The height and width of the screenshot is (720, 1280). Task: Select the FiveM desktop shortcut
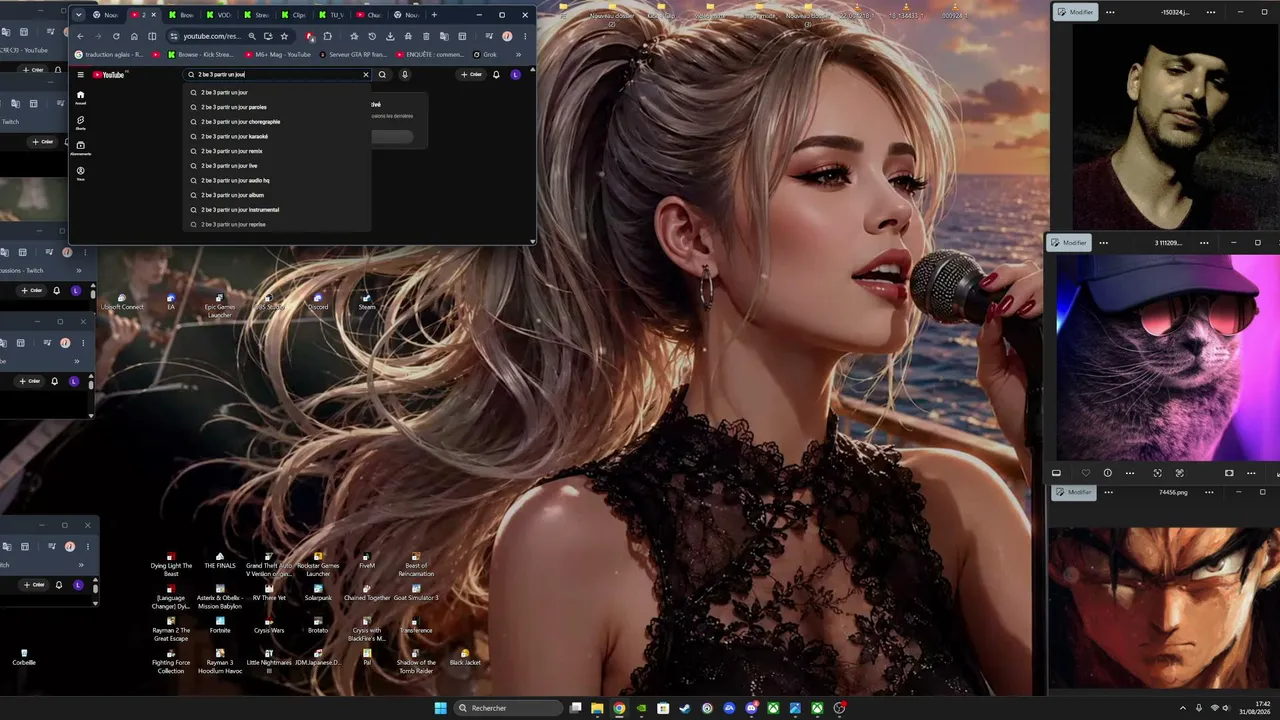(367, 560)
